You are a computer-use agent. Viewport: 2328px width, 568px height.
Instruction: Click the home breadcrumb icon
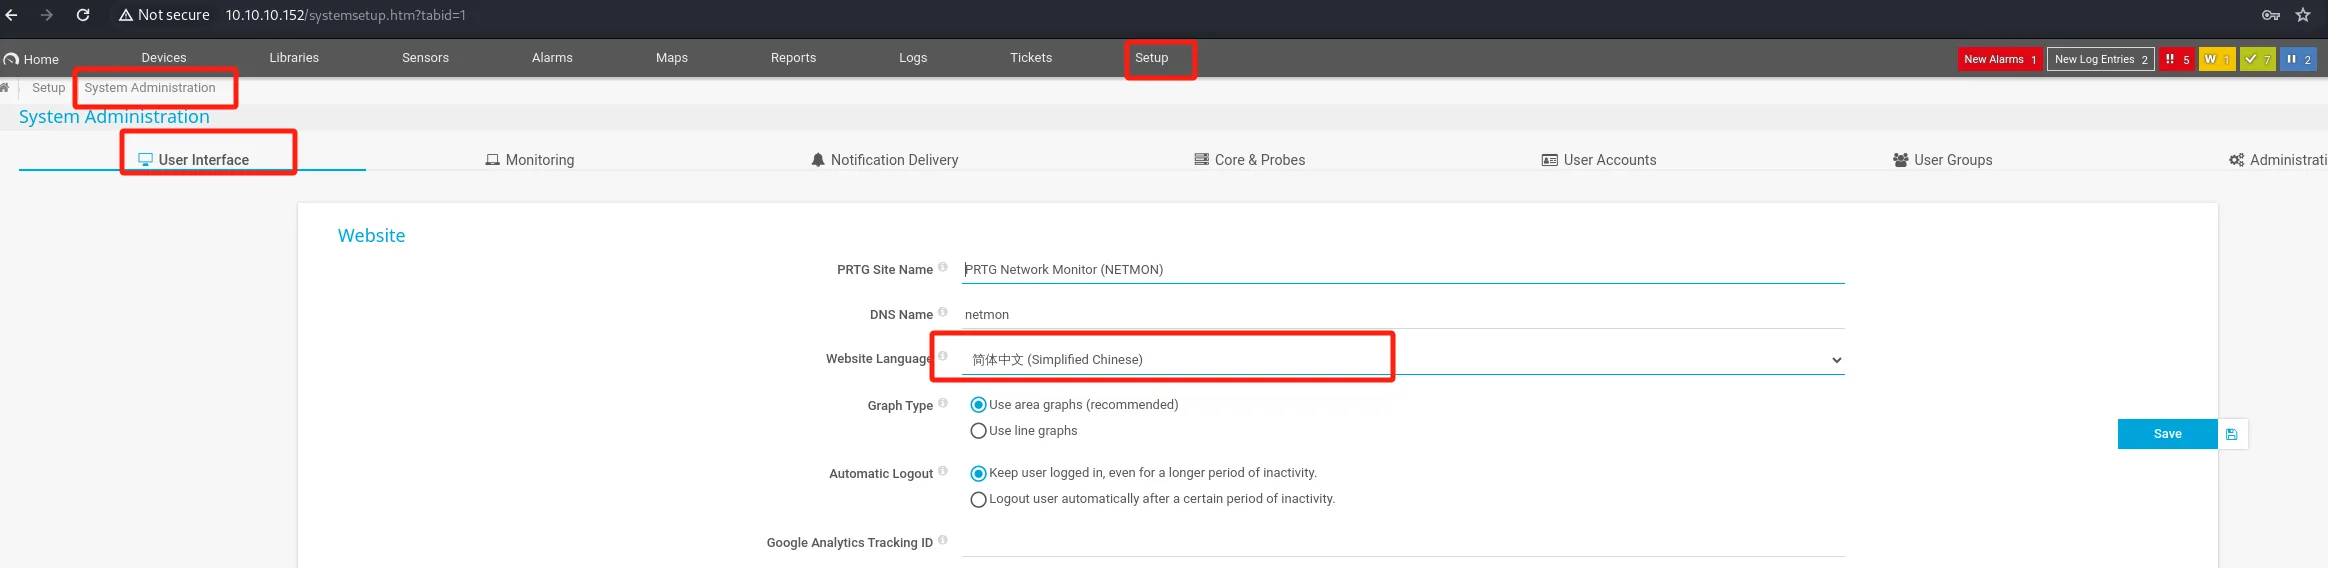5,88
